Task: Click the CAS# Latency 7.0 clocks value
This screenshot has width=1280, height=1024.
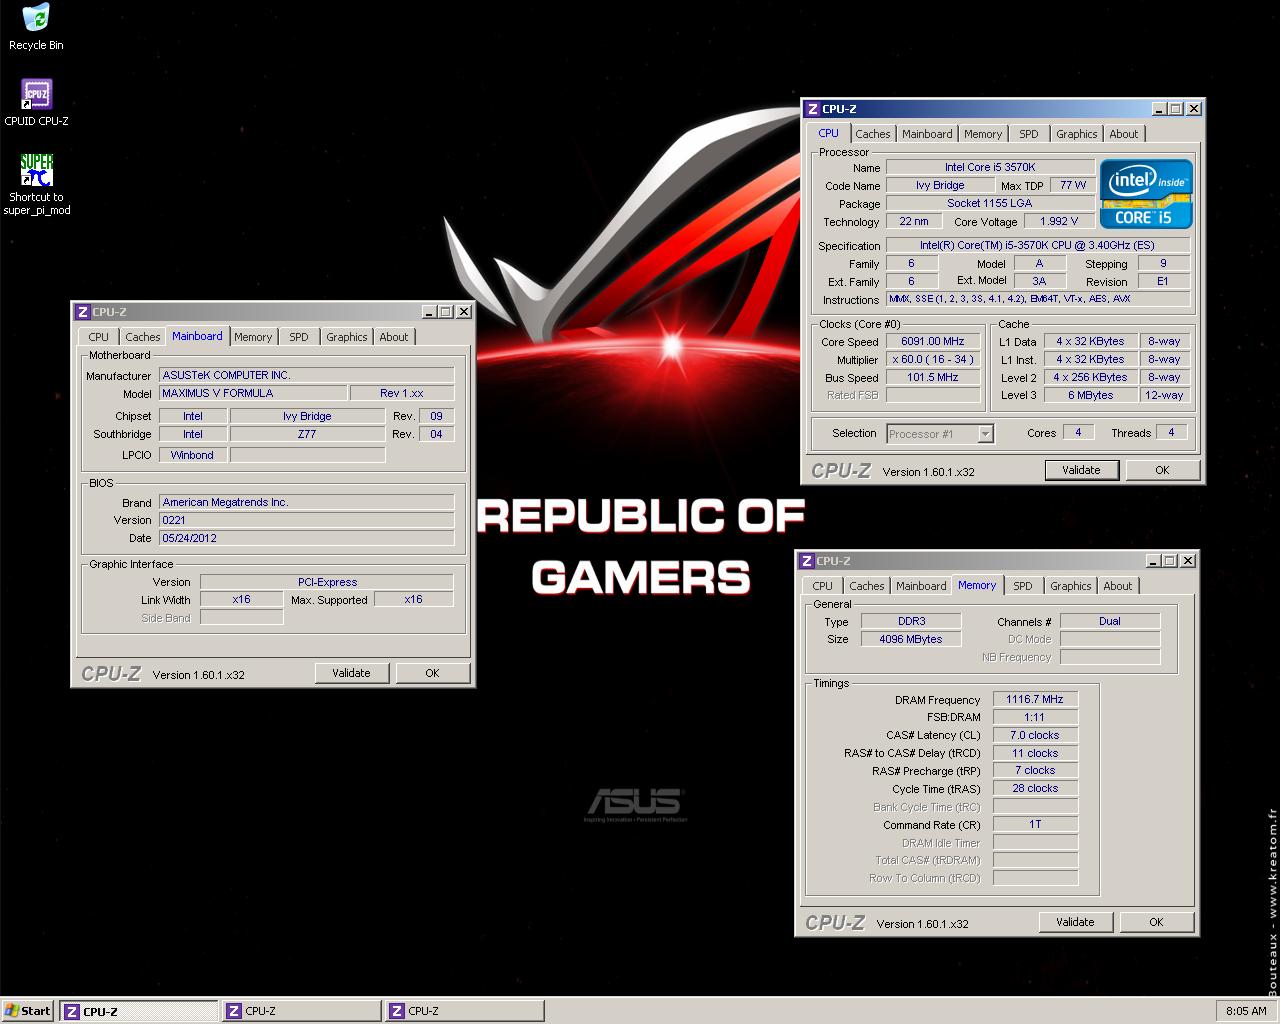Action: click(x=1035, y=735)
